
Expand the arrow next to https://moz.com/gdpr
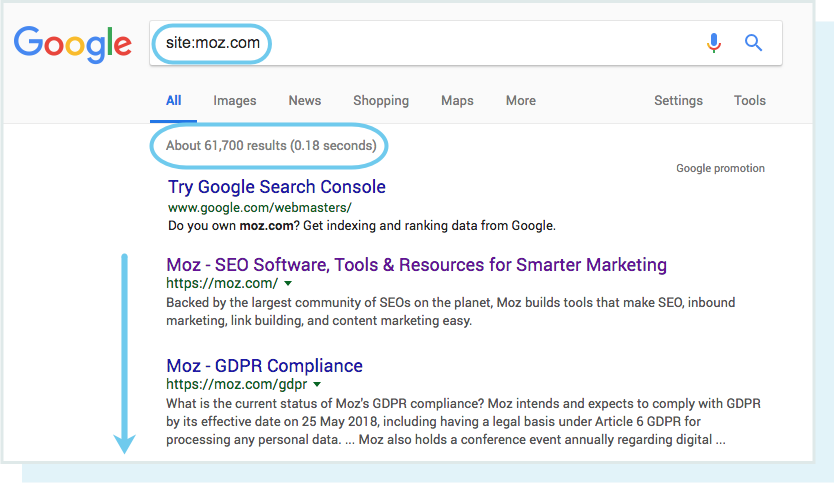[x=317, y=384]
